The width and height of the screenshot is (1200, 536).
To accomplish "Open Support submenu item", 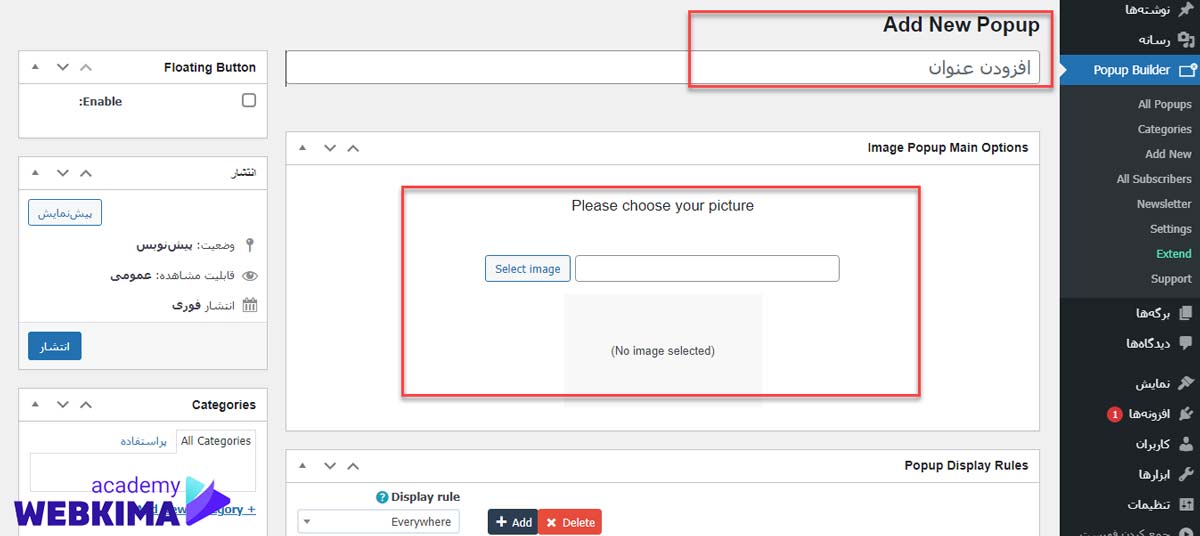I will 1171,279.
